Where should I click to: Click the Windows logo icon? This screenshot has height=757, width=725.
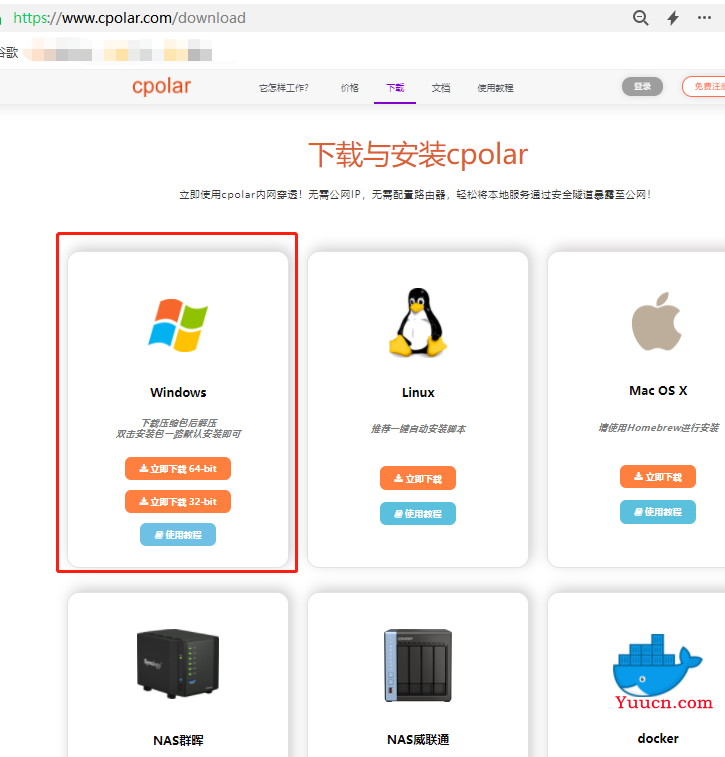coord(178,325)
